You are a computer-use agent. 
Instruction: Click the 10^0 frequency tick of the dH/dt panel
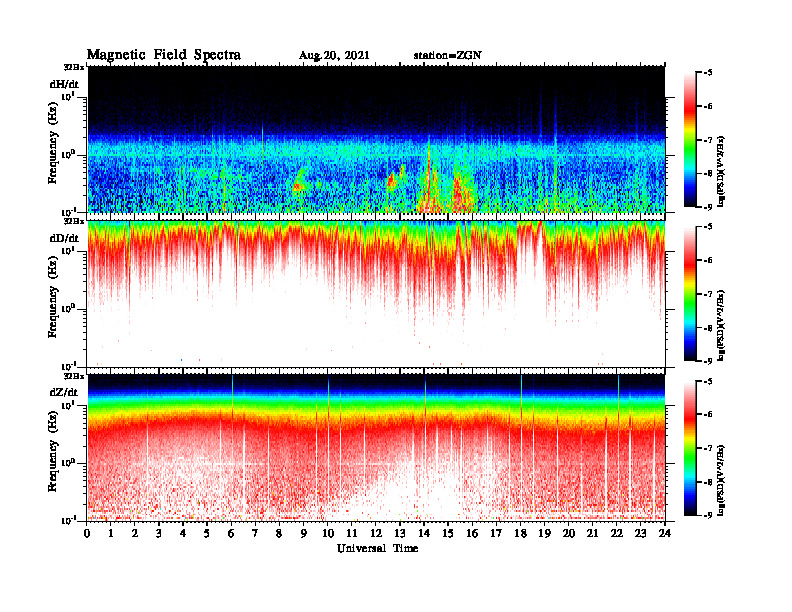point(68,154)
